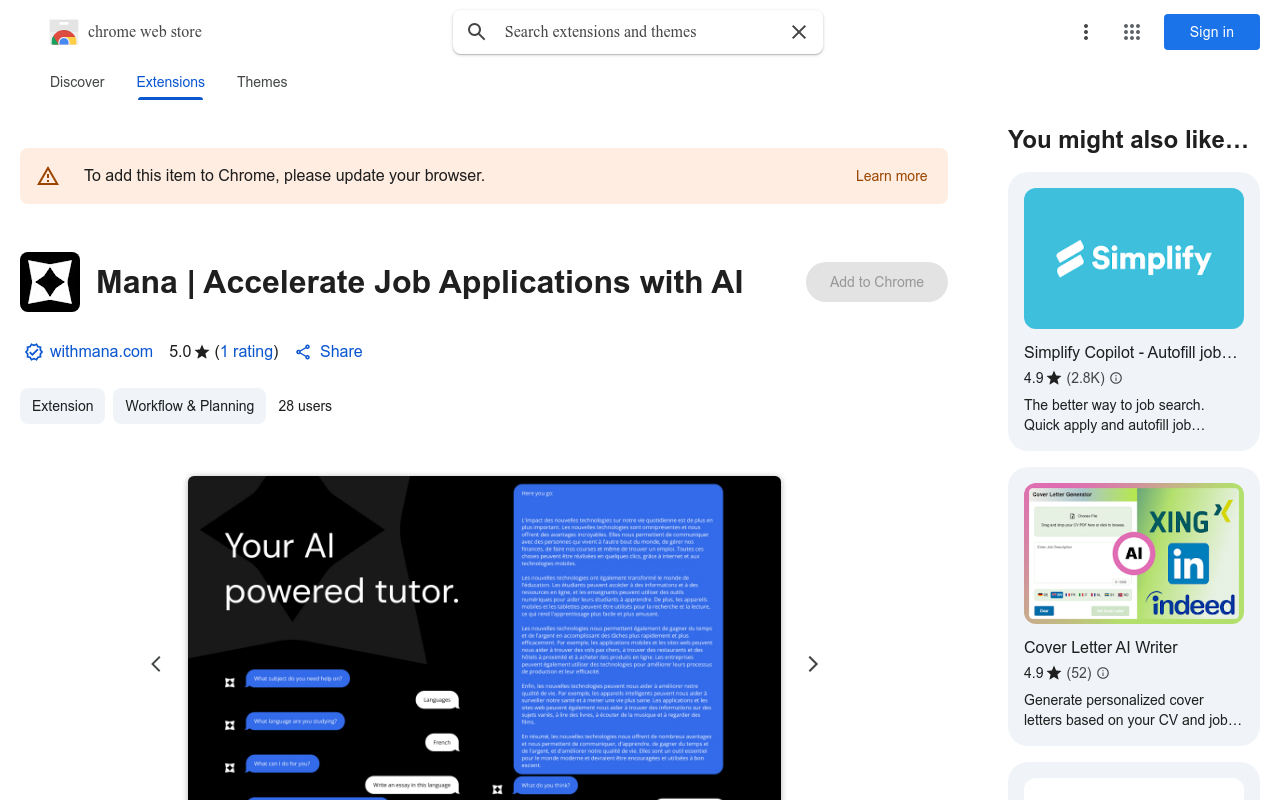
Task: Show previous screenshot with left arrow
Action: tap(156, 664)
